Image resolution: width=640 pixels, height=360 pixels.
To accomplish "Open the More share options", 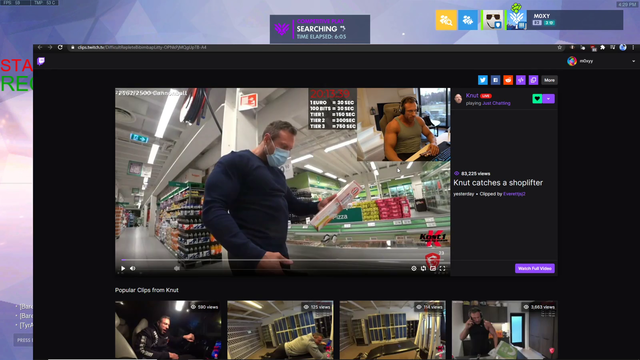I will pos(549,80).
